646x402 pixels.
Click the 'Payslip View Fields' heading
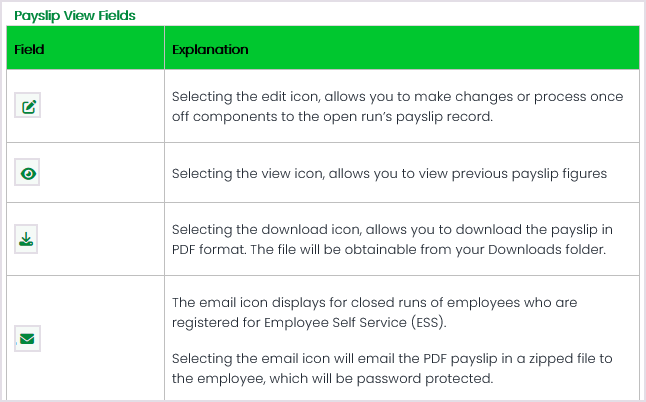tap(75, 16)
